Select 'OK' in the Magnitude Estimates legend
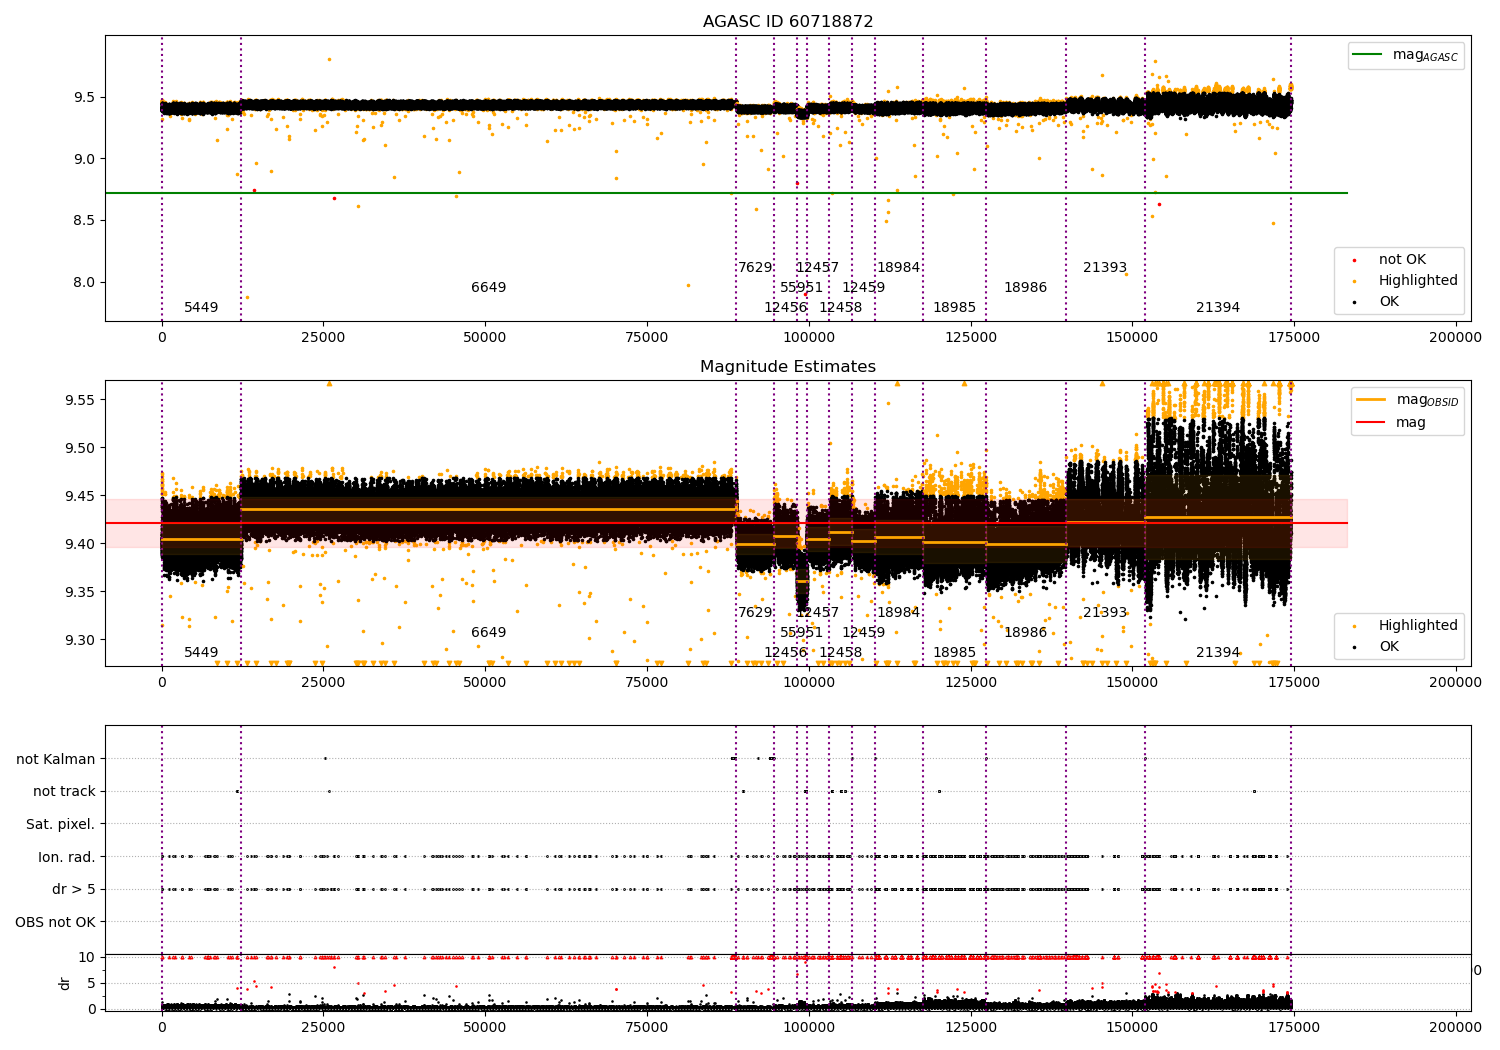The height and width of the screenshot is (1050, 1500). pyautogui.click(x=1389, y=646)
